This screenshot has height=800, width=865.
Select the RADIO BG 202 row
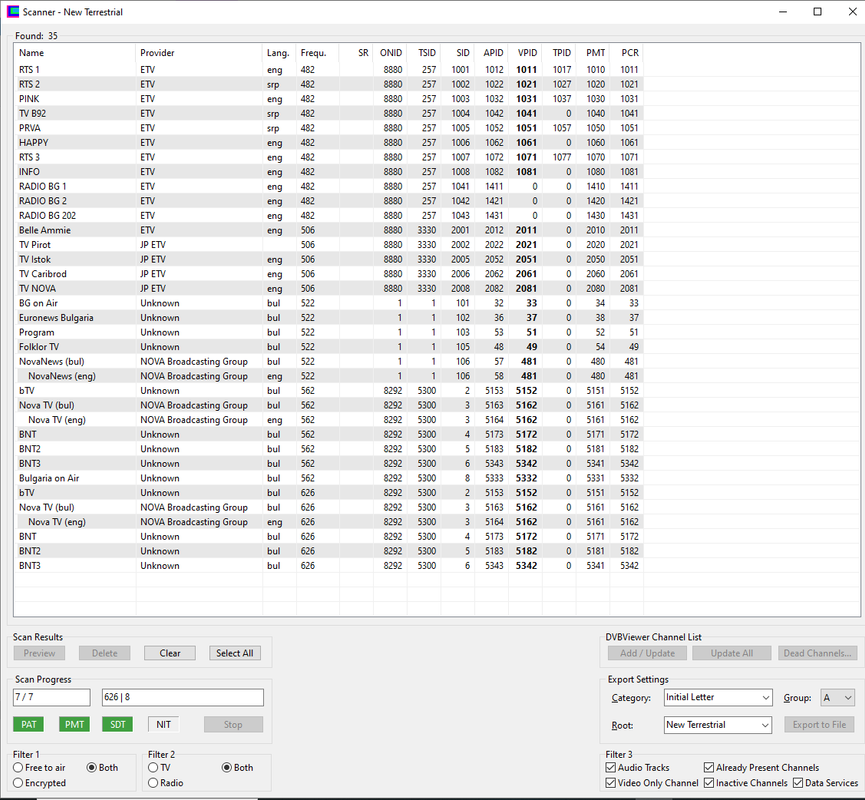click(329, 216)
